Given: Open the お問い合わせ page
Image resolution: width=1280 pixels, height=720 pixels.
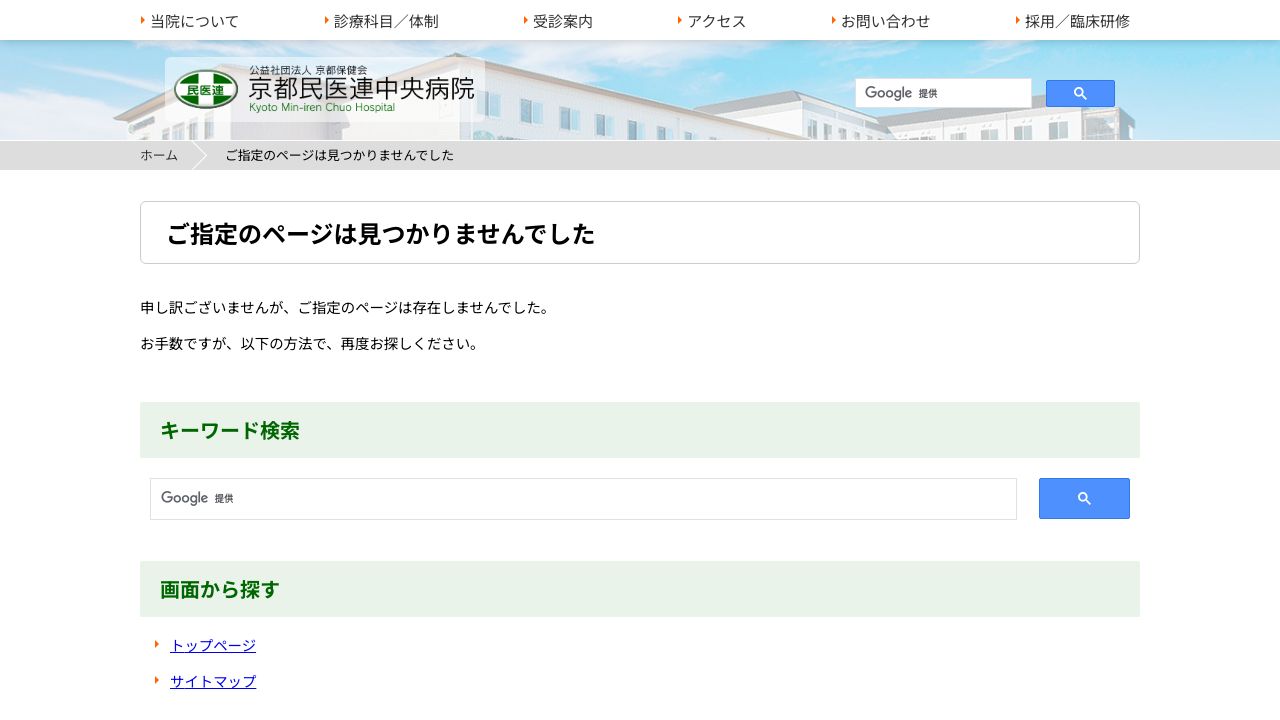Looking at the screenshot, I should [885, 20].
